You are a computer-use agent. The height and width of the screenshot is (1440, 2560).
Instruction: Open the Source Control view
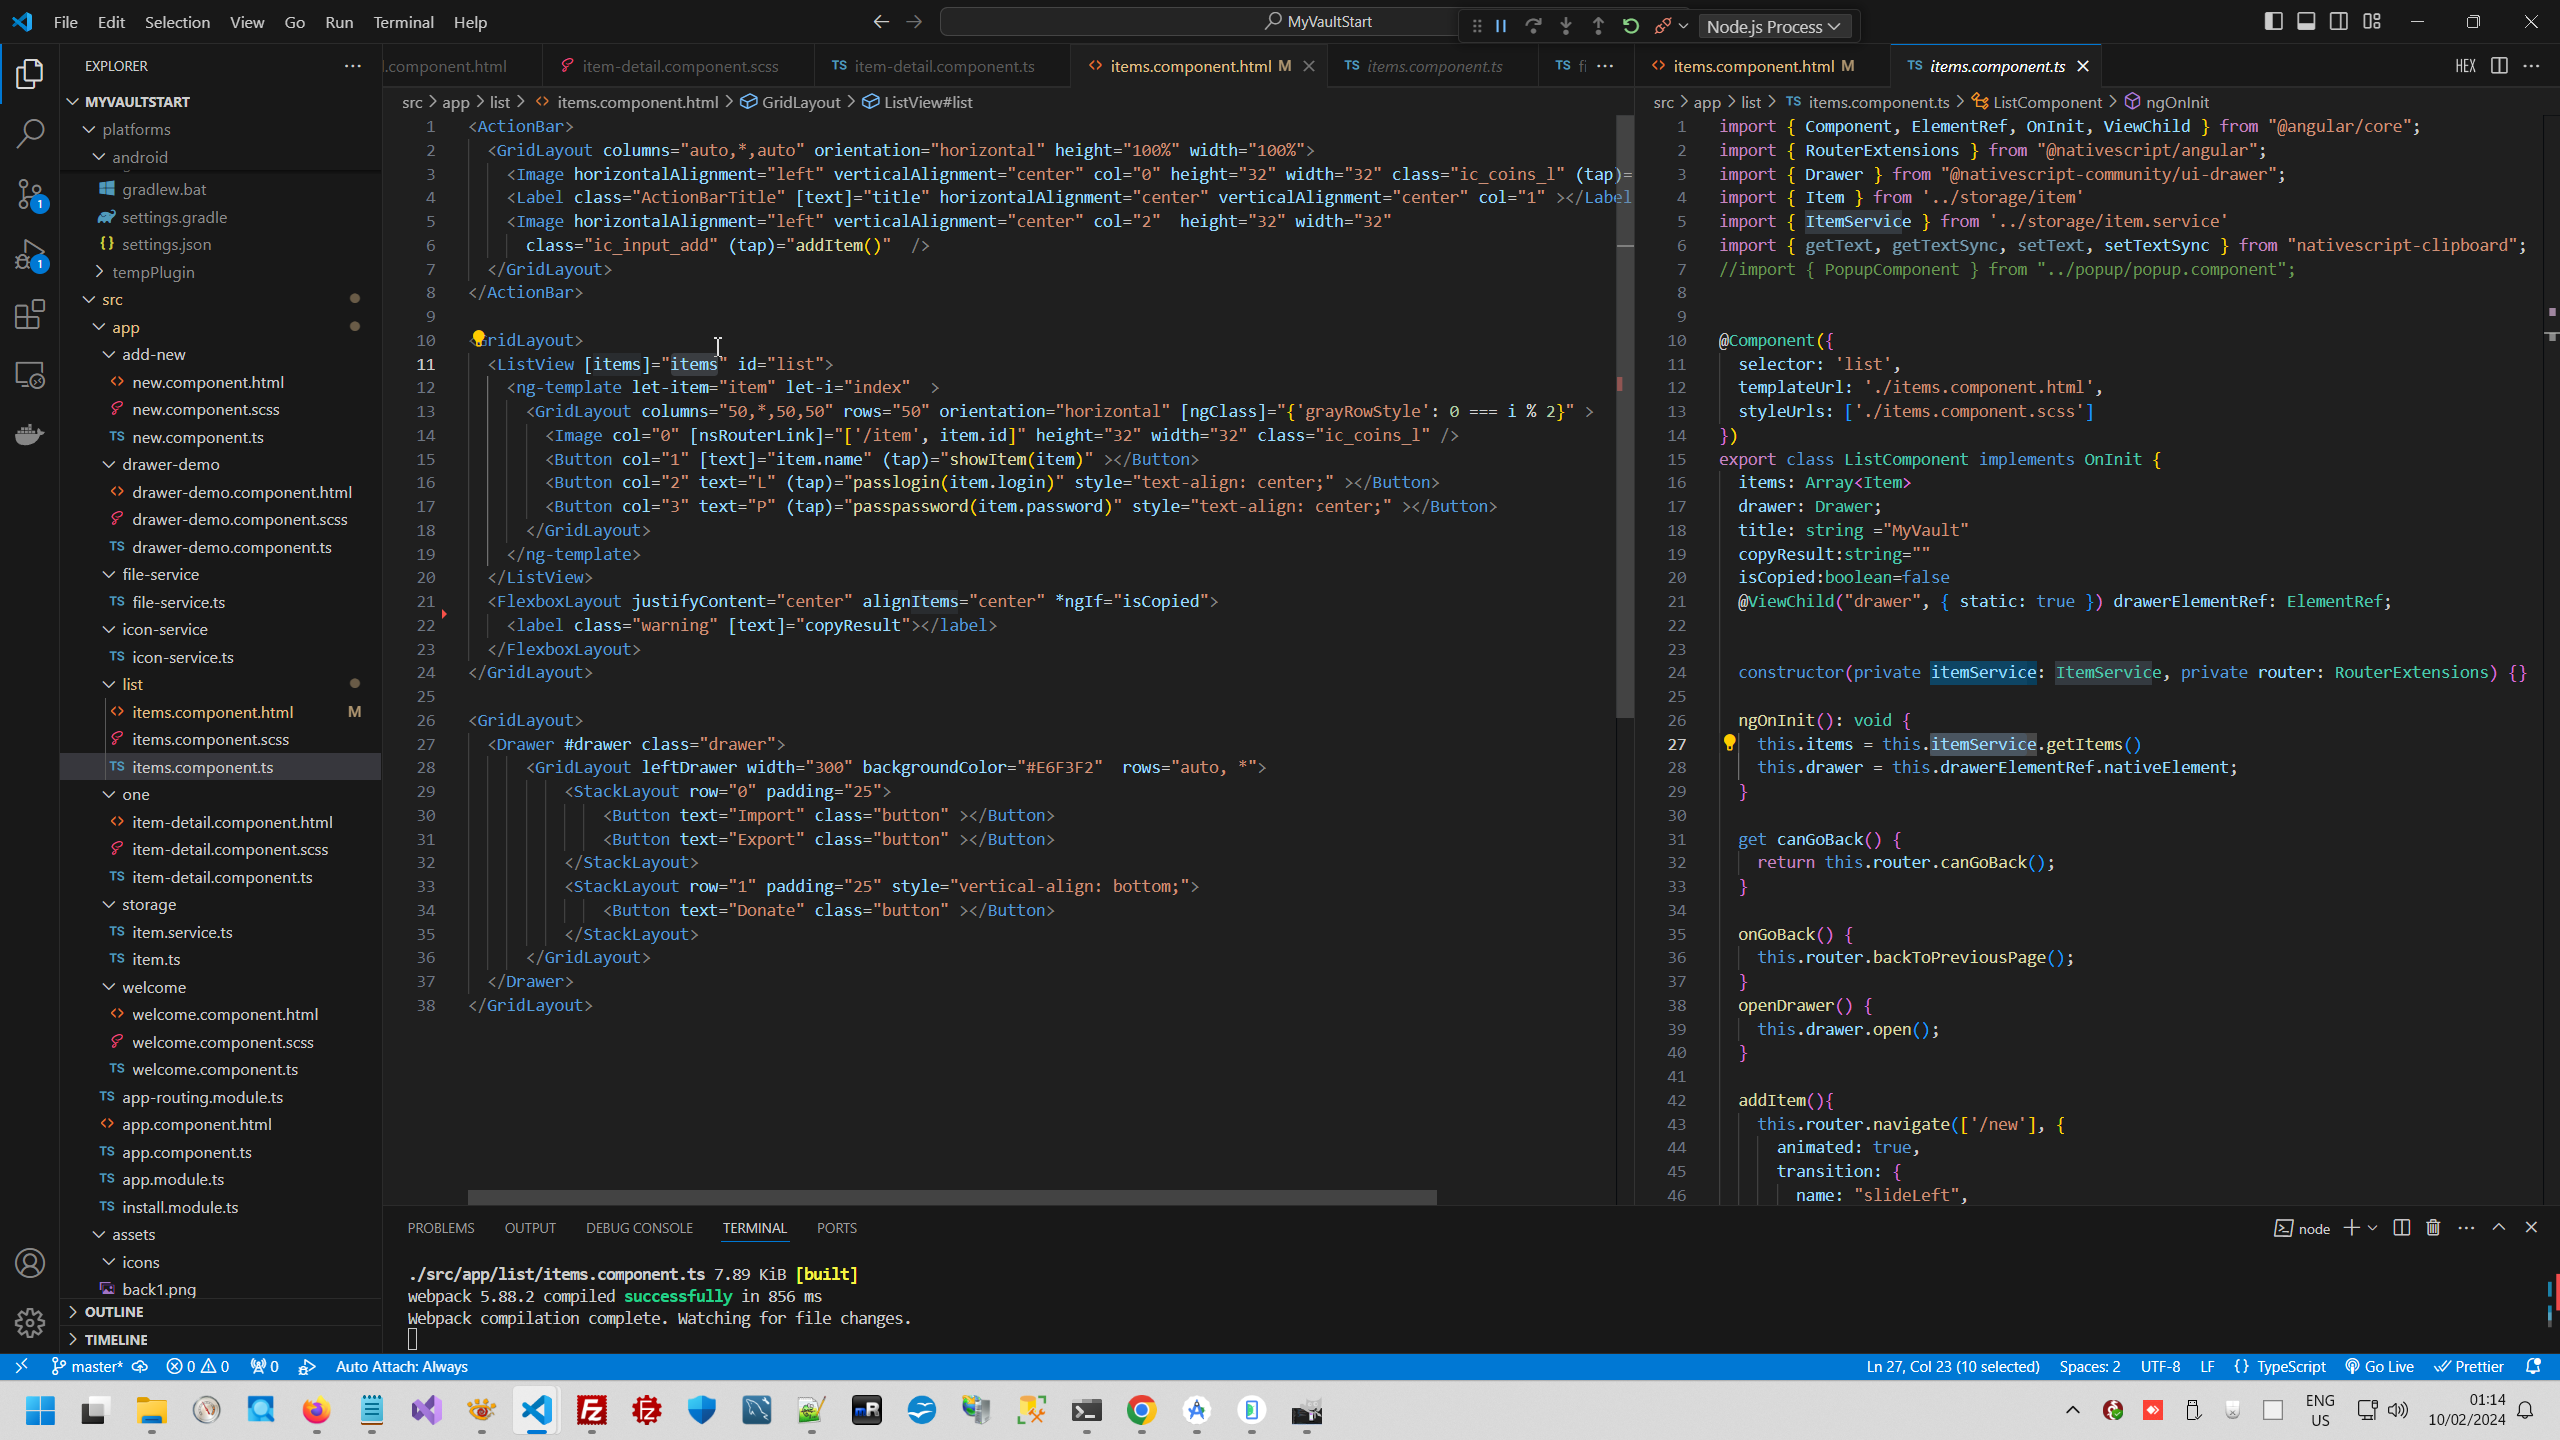pyautogui.click(x=30, y=193)
